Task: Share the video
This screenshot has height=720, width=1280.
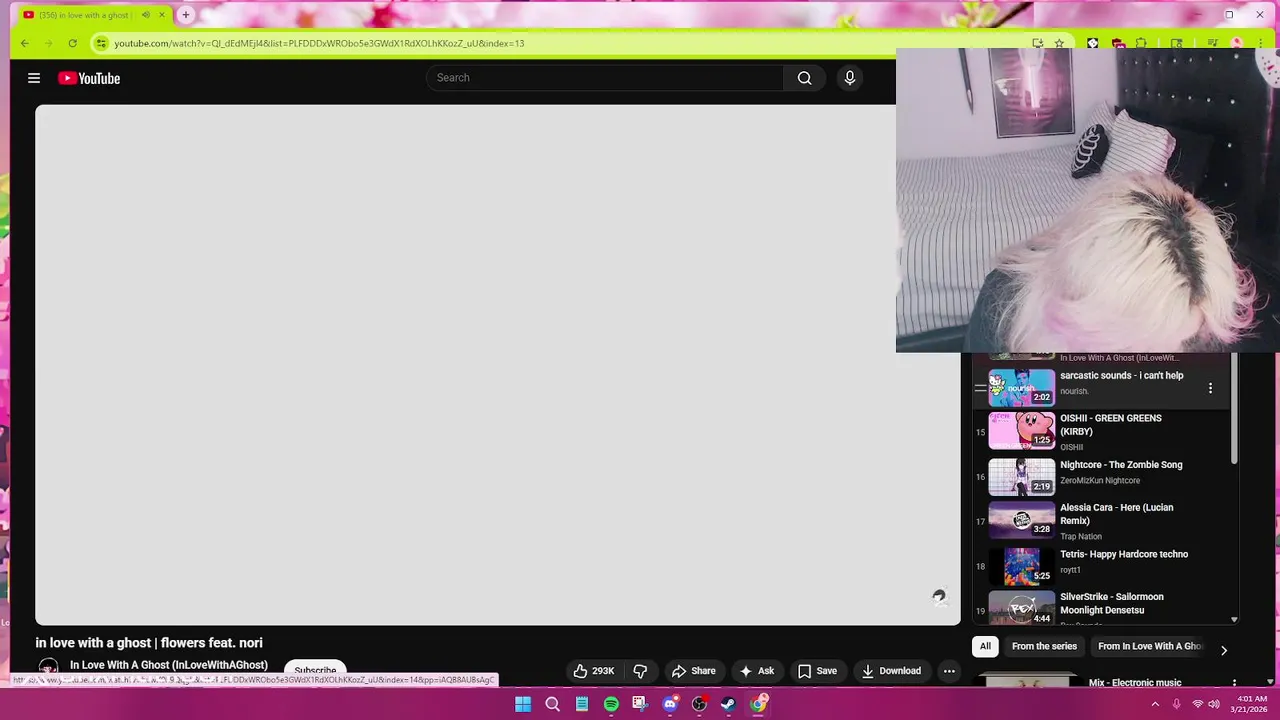Action: click(x=694, y=671)
